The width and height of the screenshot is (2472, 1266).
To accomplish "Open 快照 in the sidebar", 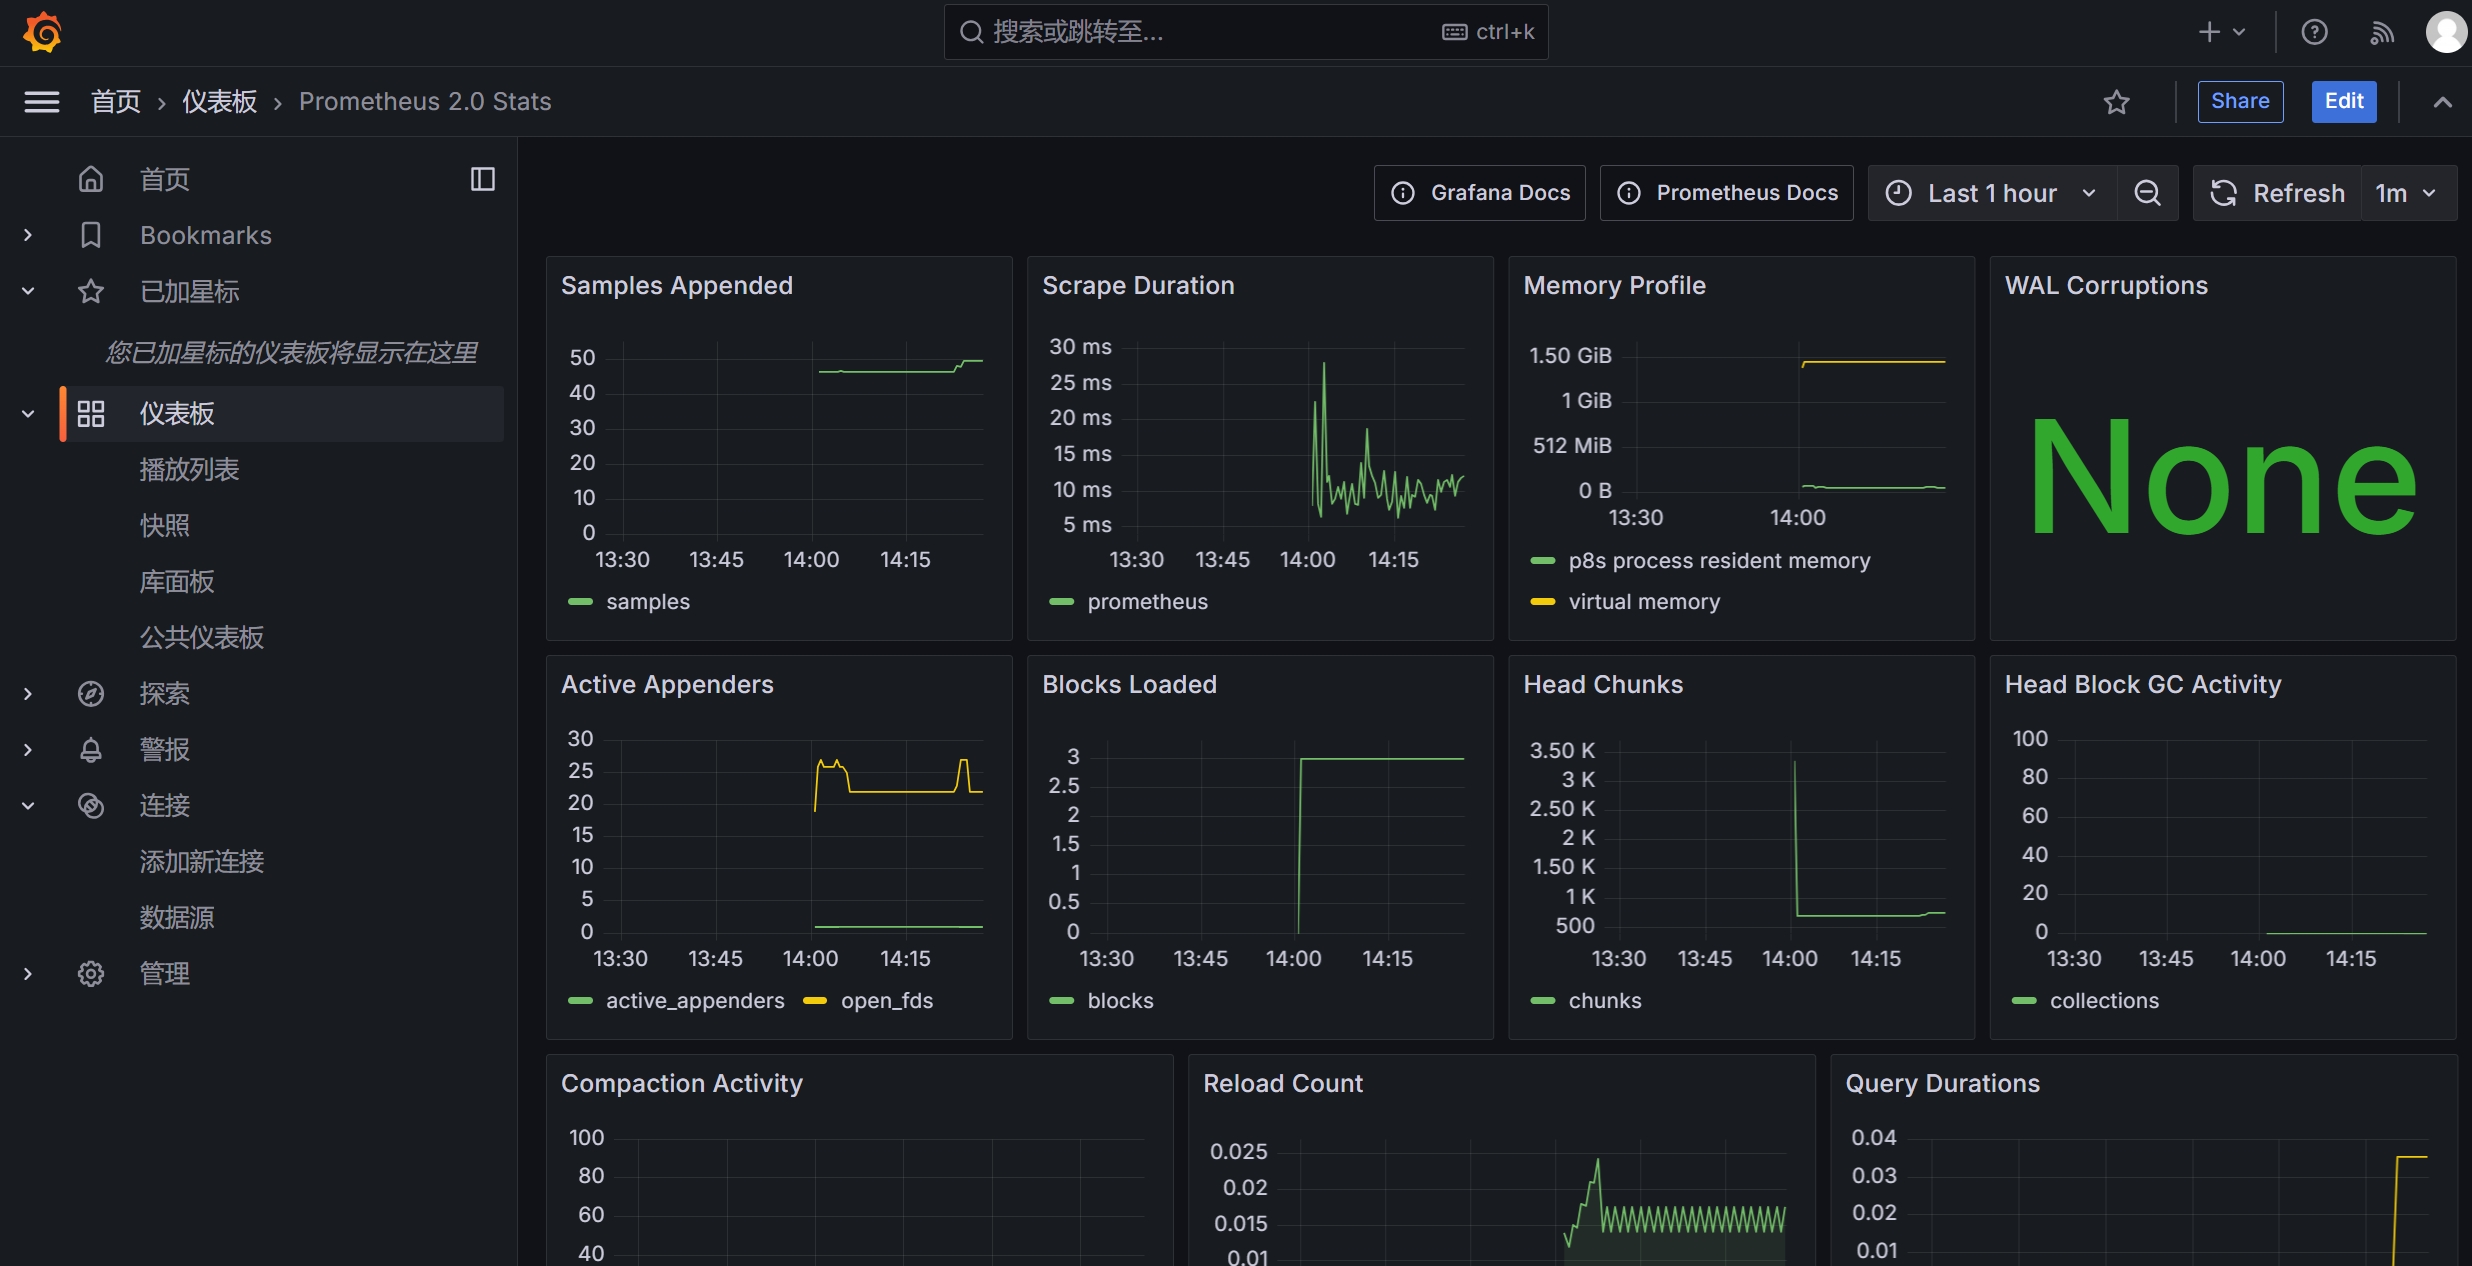I will [164, 525].
